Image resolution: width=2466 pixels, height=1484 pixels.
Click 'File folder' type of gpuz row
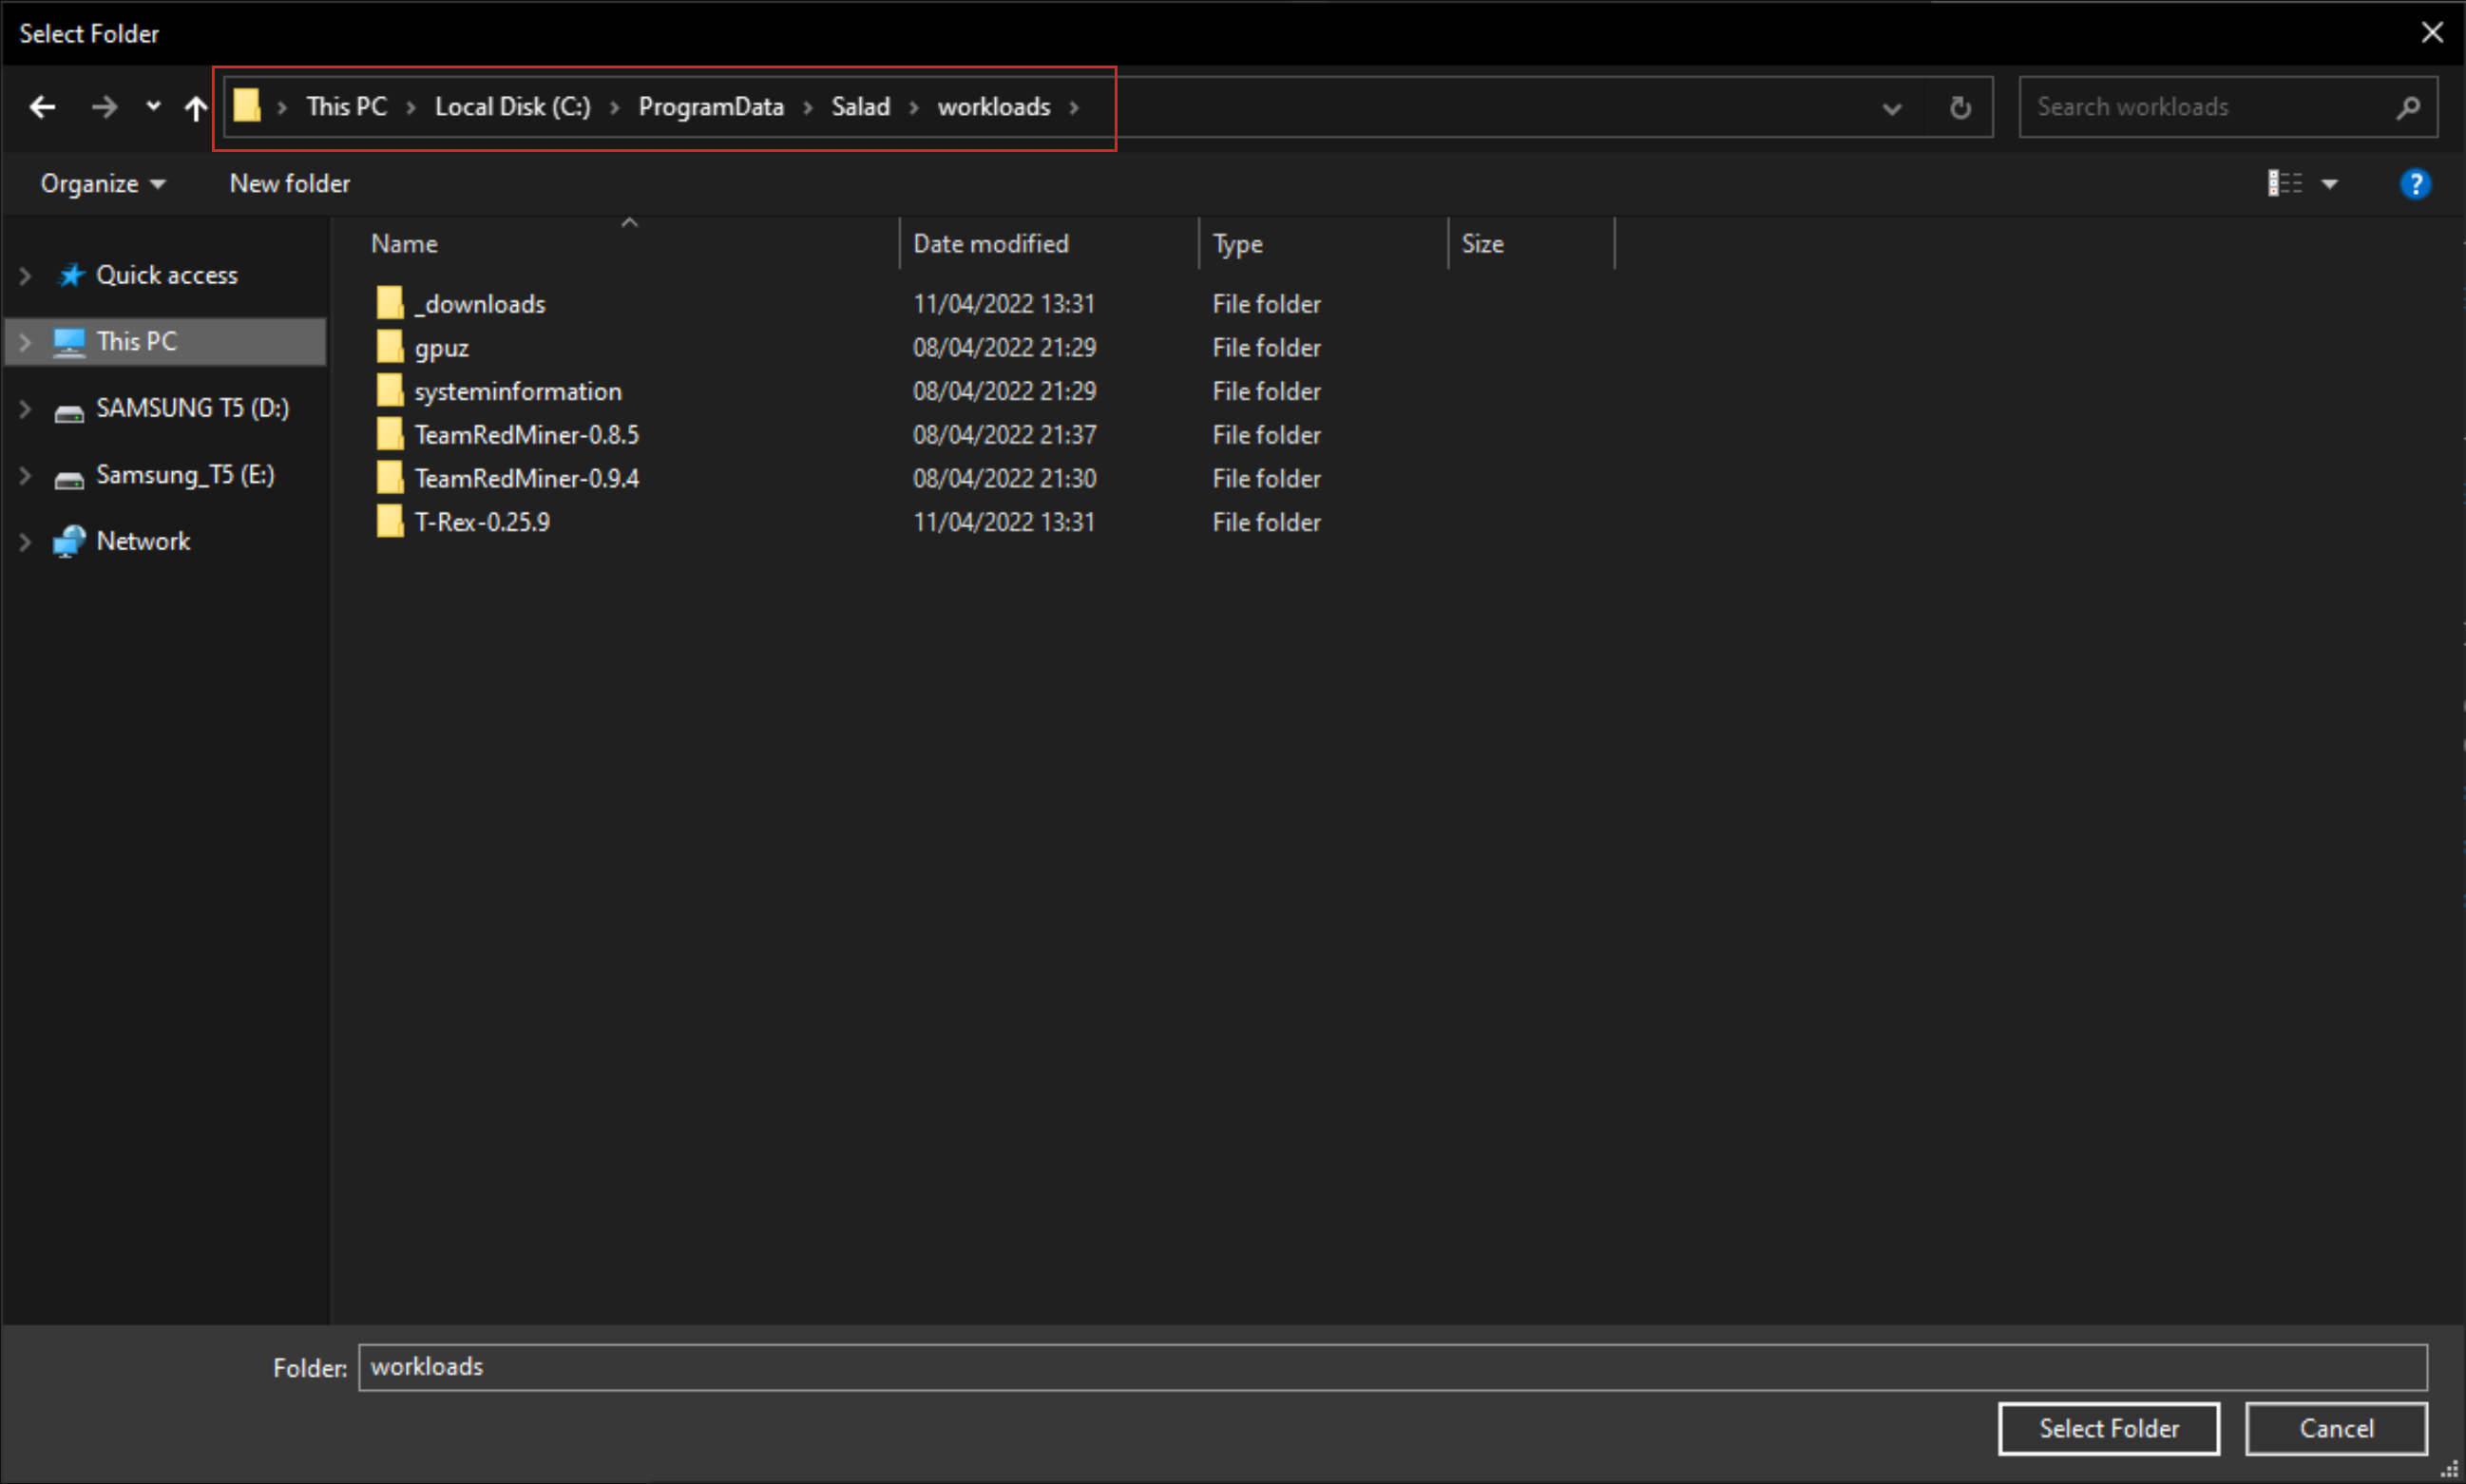(x=1266, y=348)
